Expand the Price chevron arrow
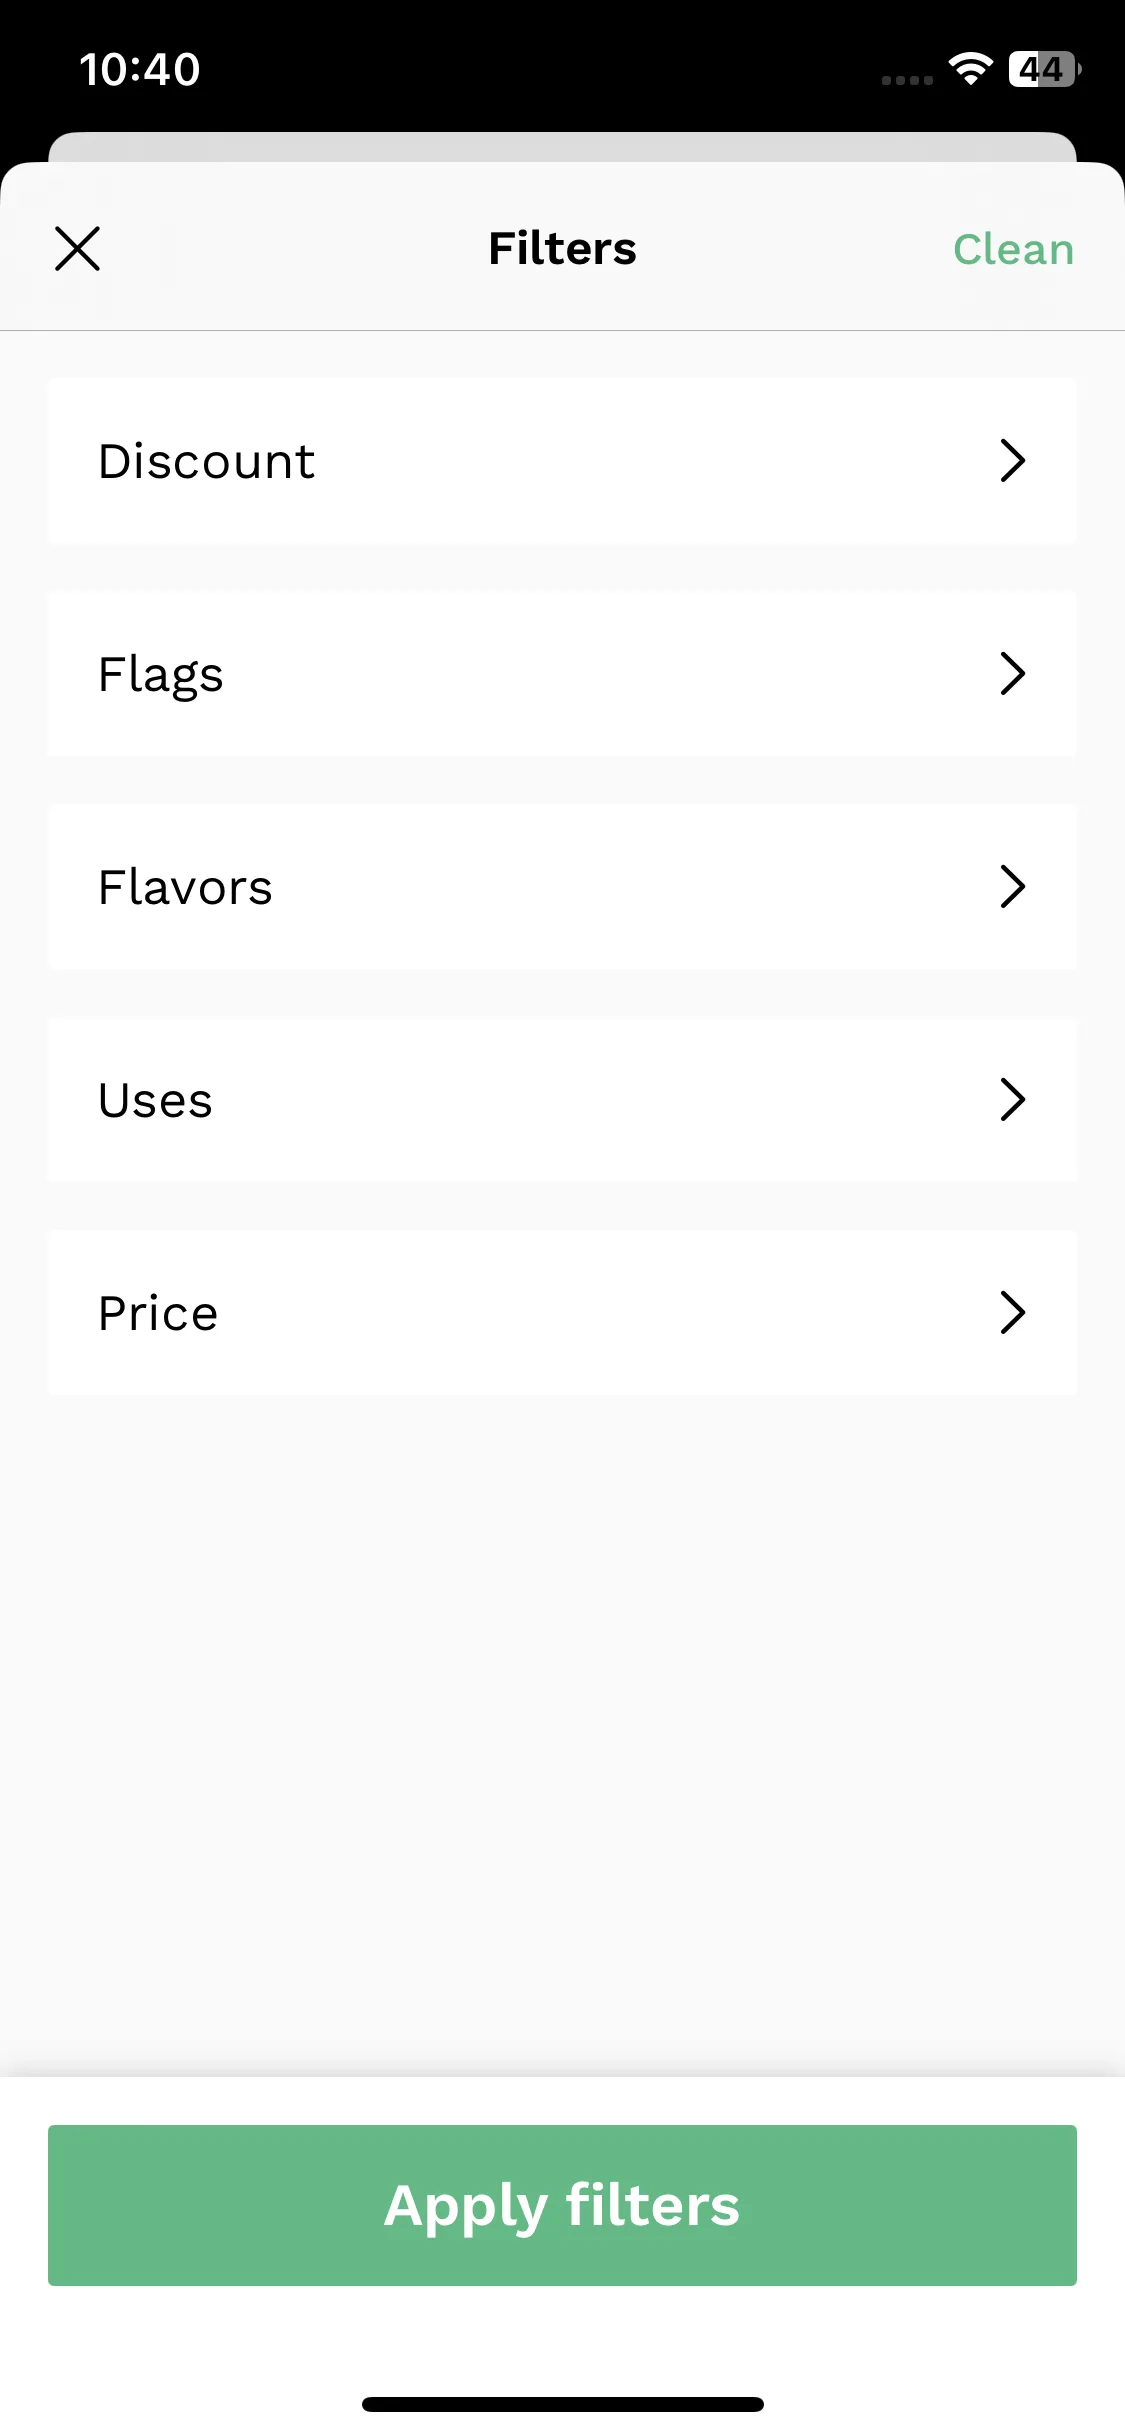The image size is (1125, 2436). 1013,1313
